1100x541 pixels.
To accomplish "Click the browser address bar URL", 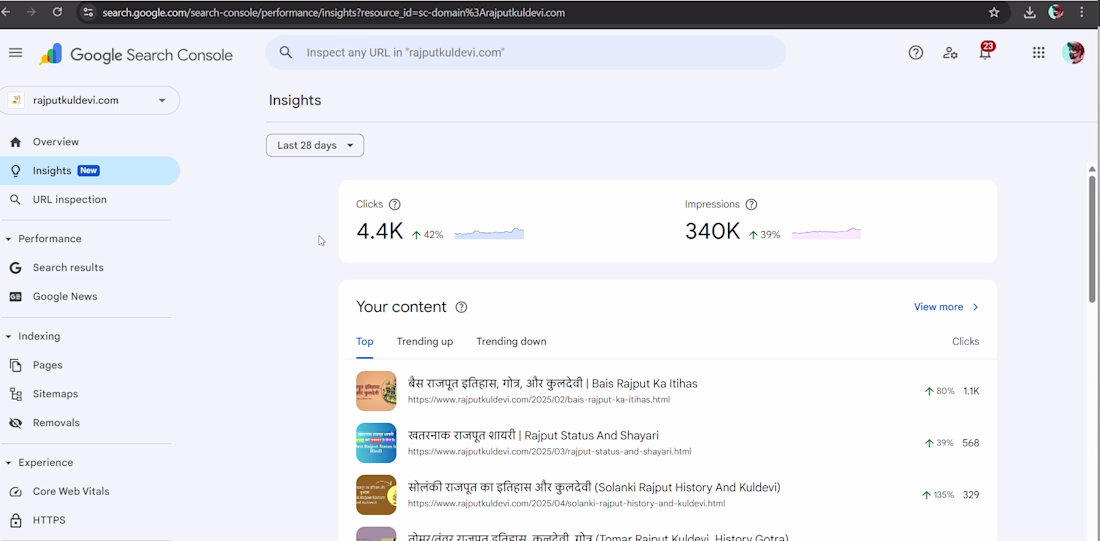I will tap(333, 13).
